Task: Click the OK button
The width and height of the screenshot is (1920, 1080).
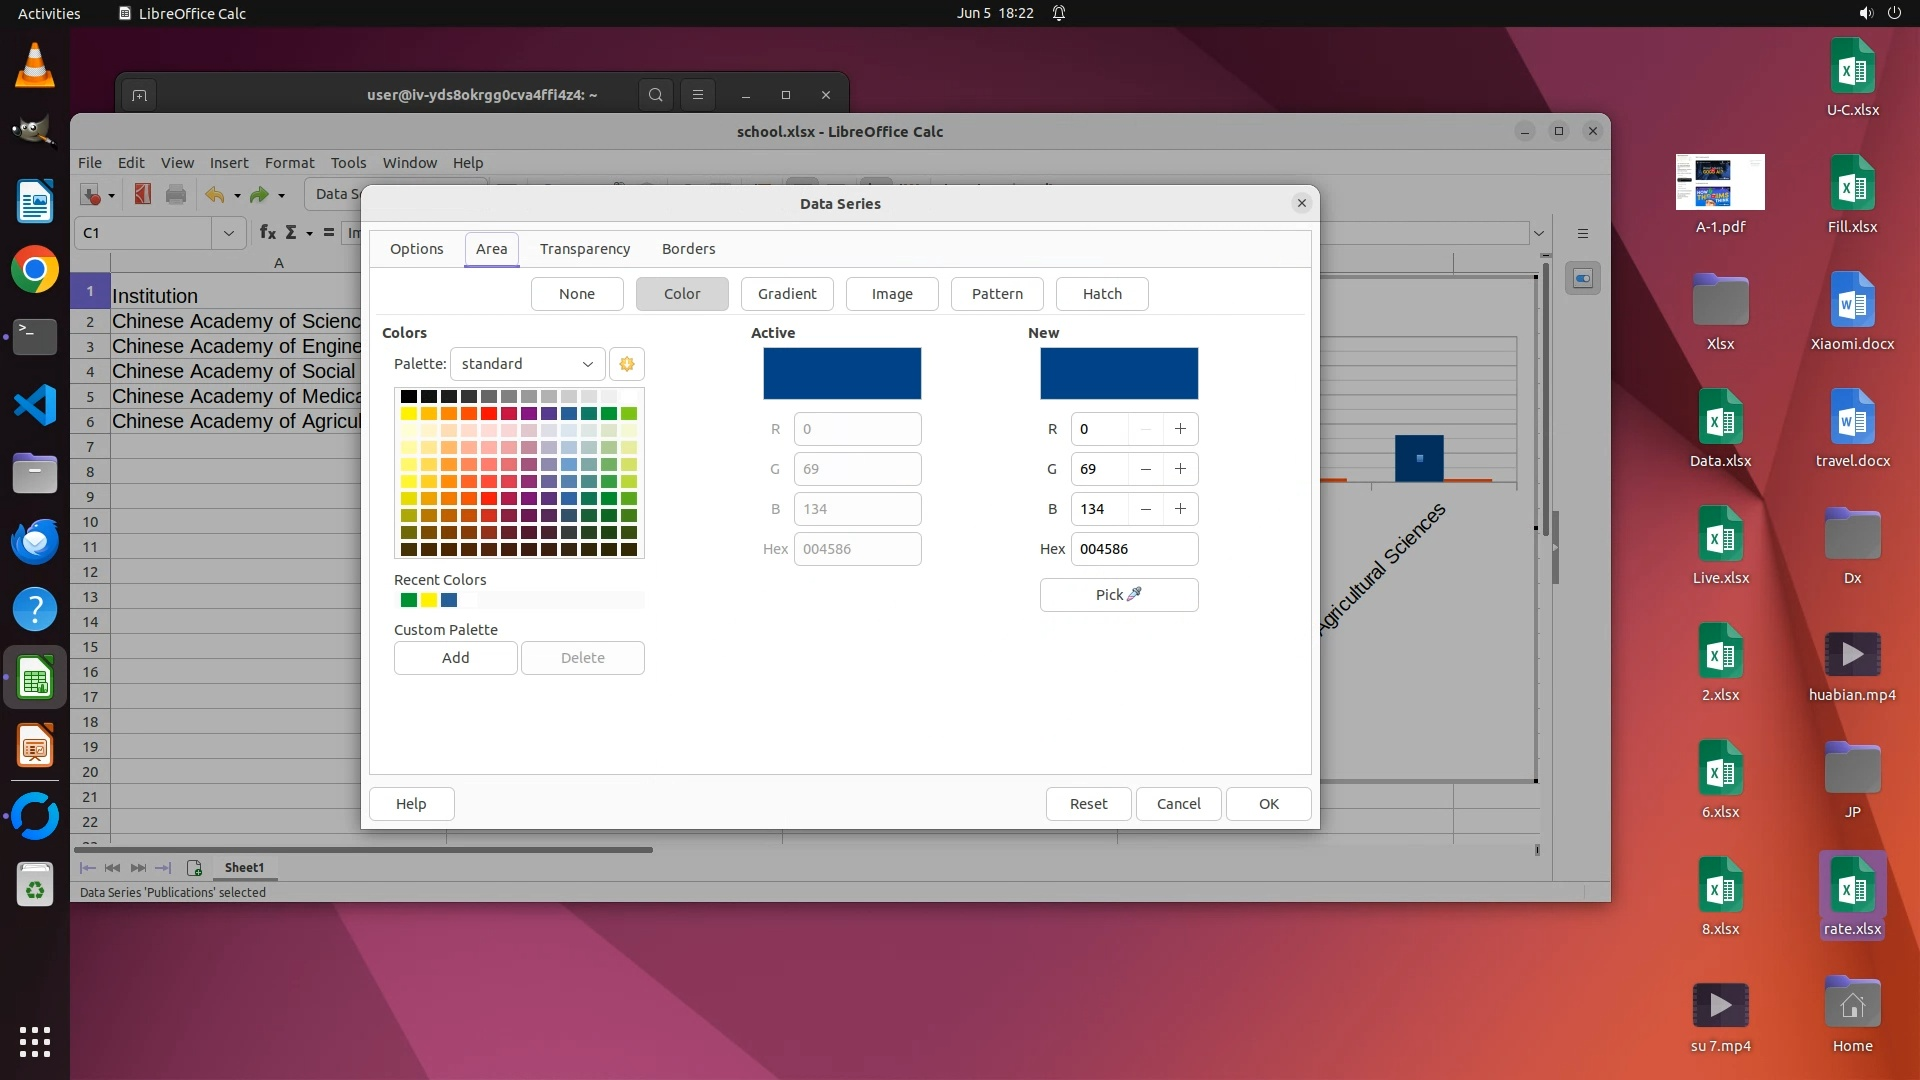Action: 1268,804
